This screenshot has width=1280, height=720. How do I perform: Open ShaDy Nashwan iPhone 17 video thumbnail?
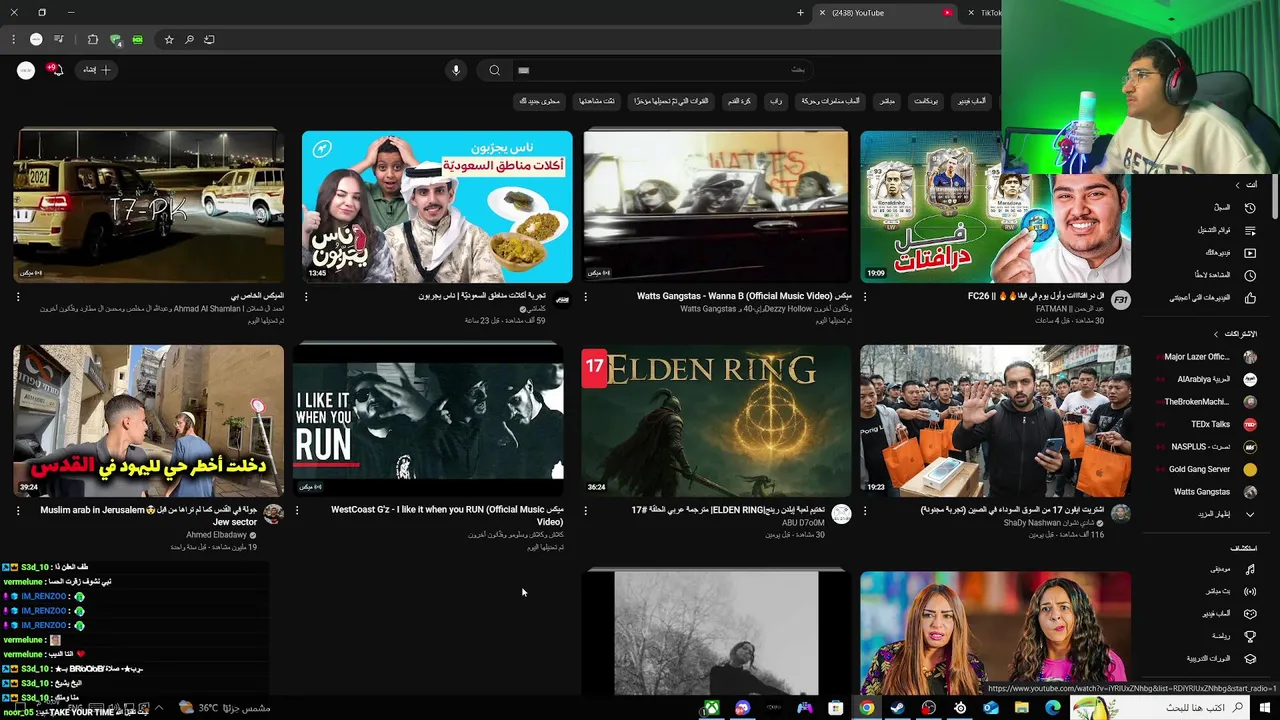[x=996, y=421]
